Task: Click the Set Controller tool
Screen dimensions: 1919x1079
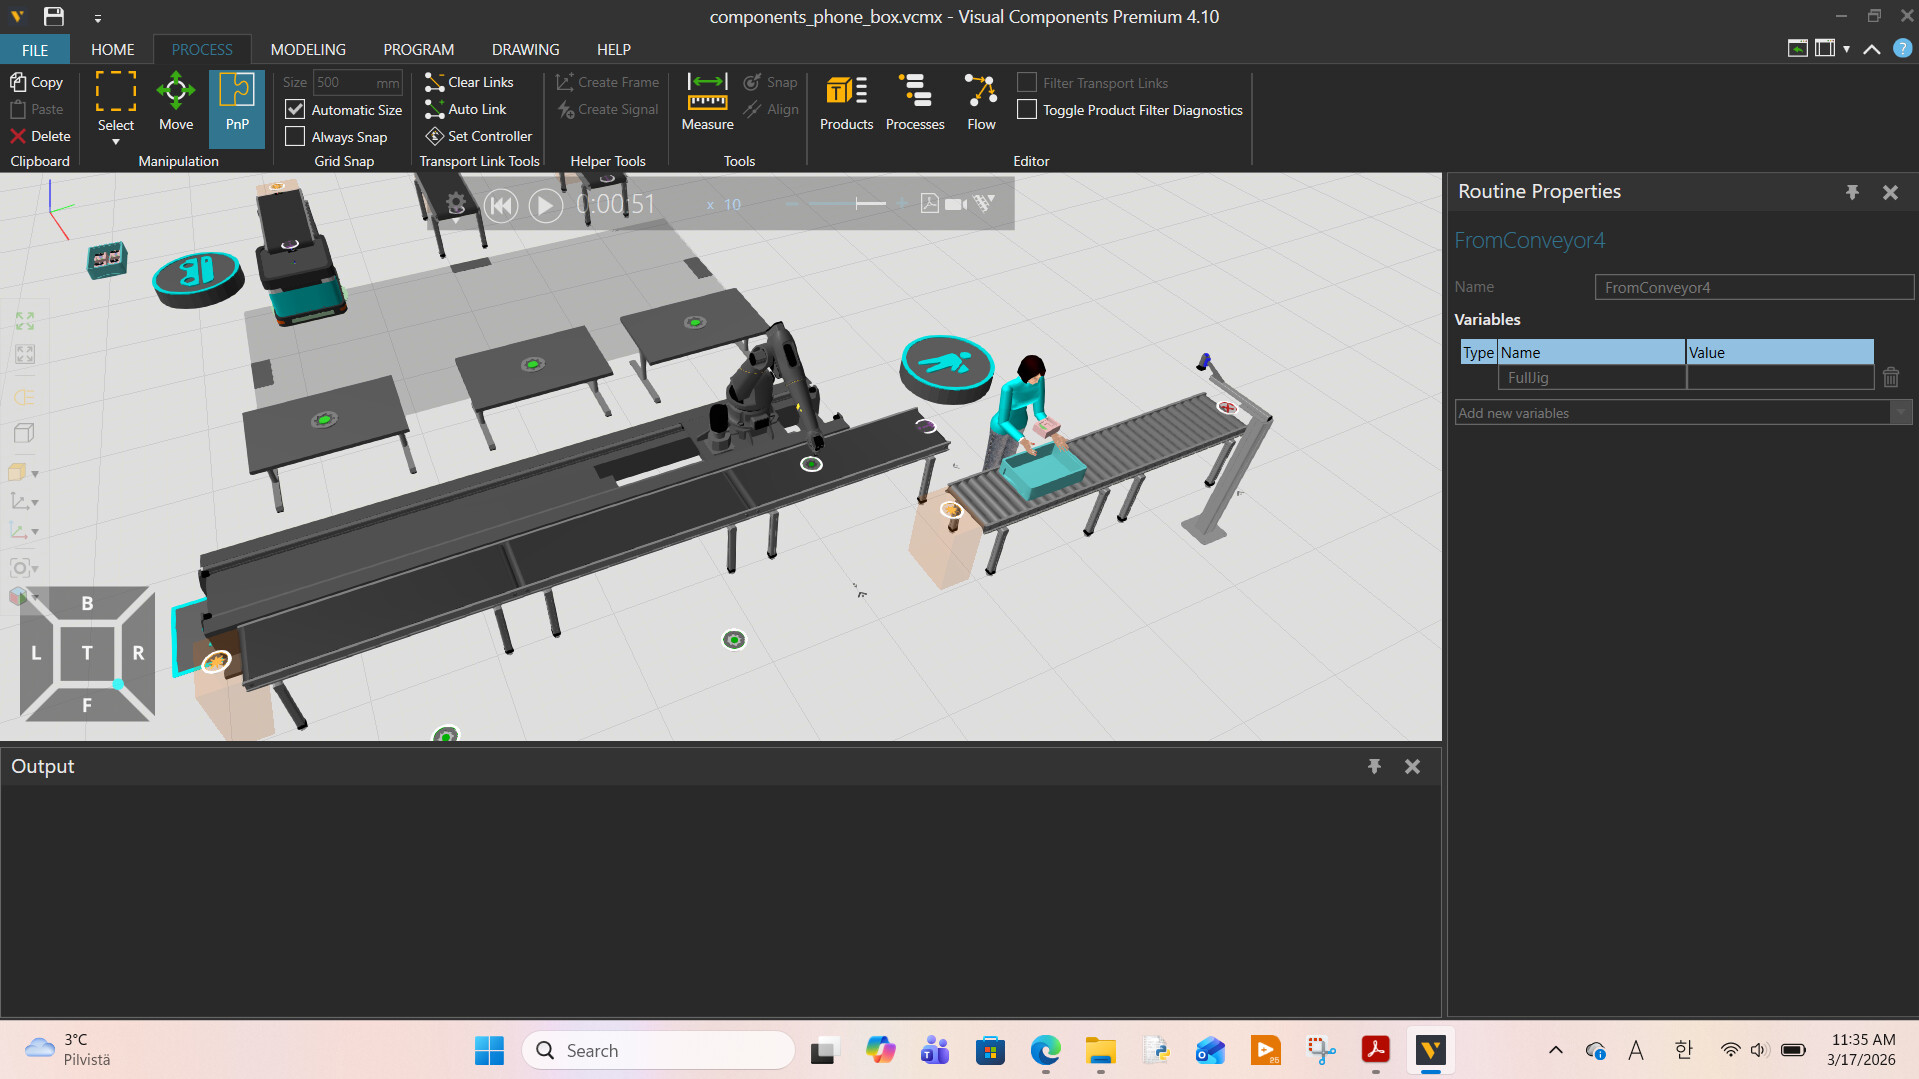Action: click(x=479, y=136)
